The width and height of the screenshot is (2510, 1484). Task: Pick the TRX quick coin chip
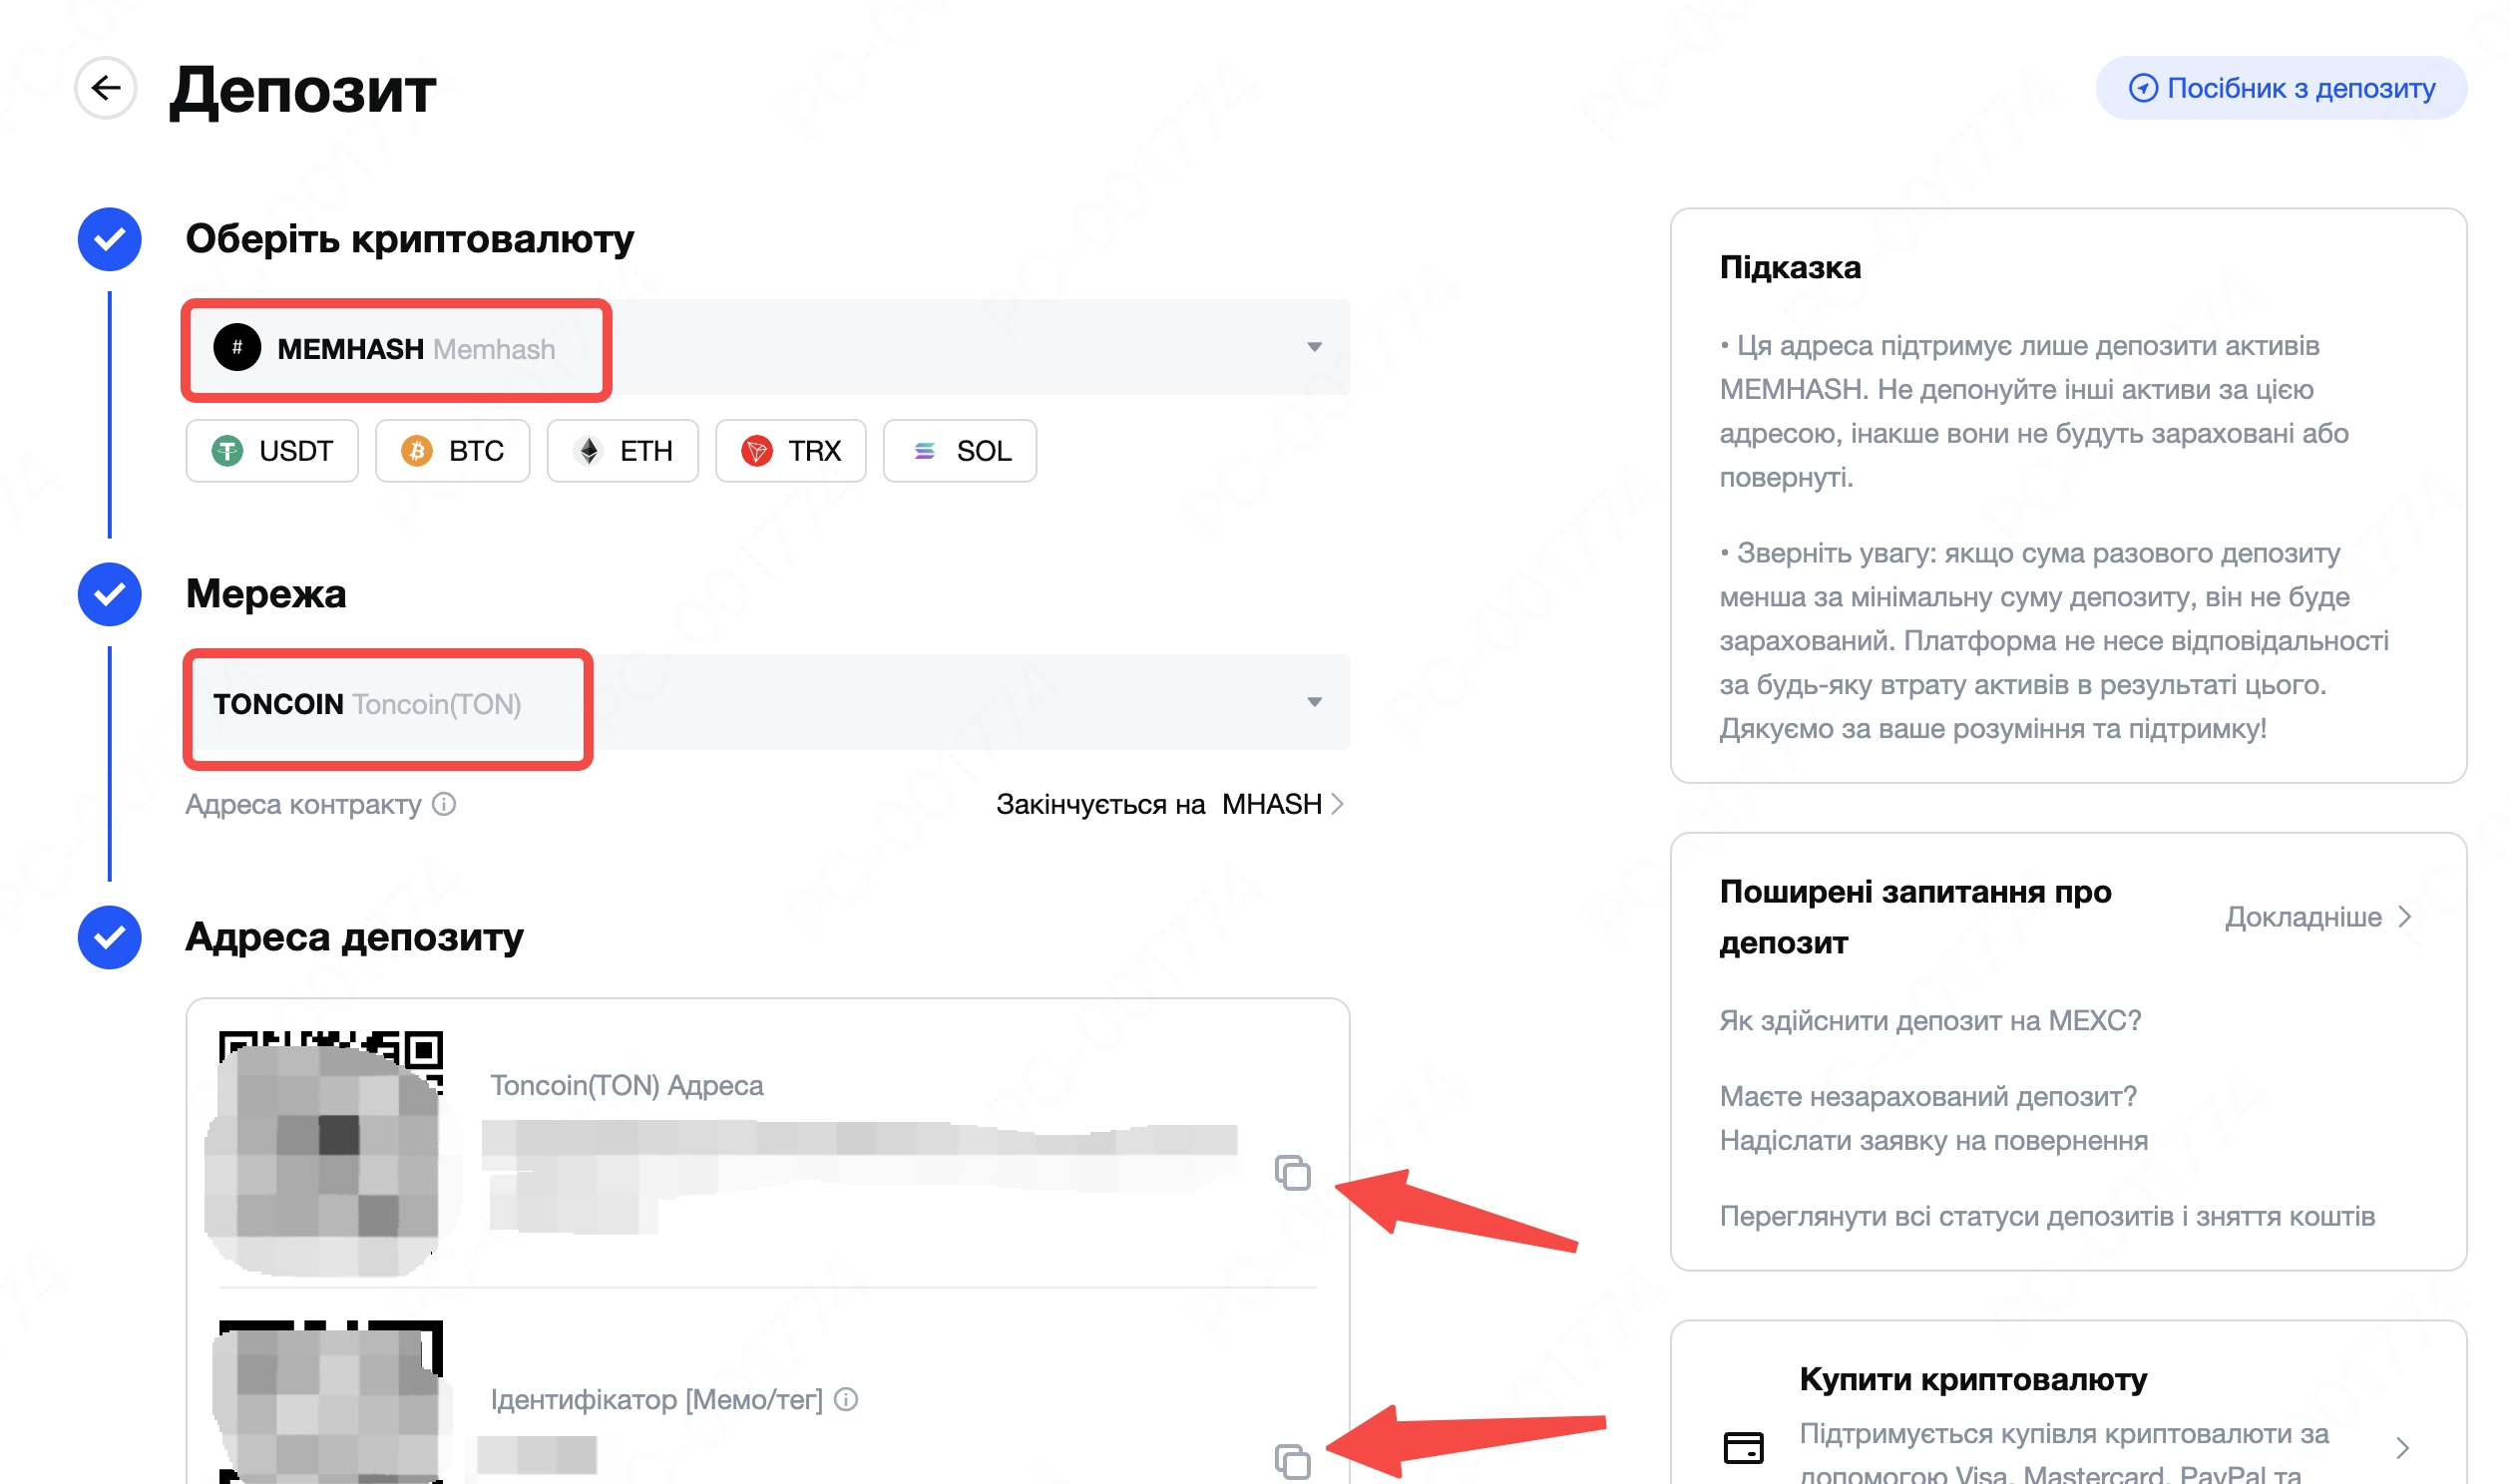point(791,451)
